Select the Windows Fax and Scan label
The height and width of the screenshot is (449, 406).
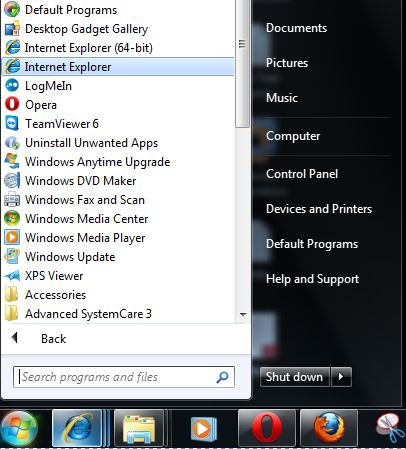tap(85, 200)
